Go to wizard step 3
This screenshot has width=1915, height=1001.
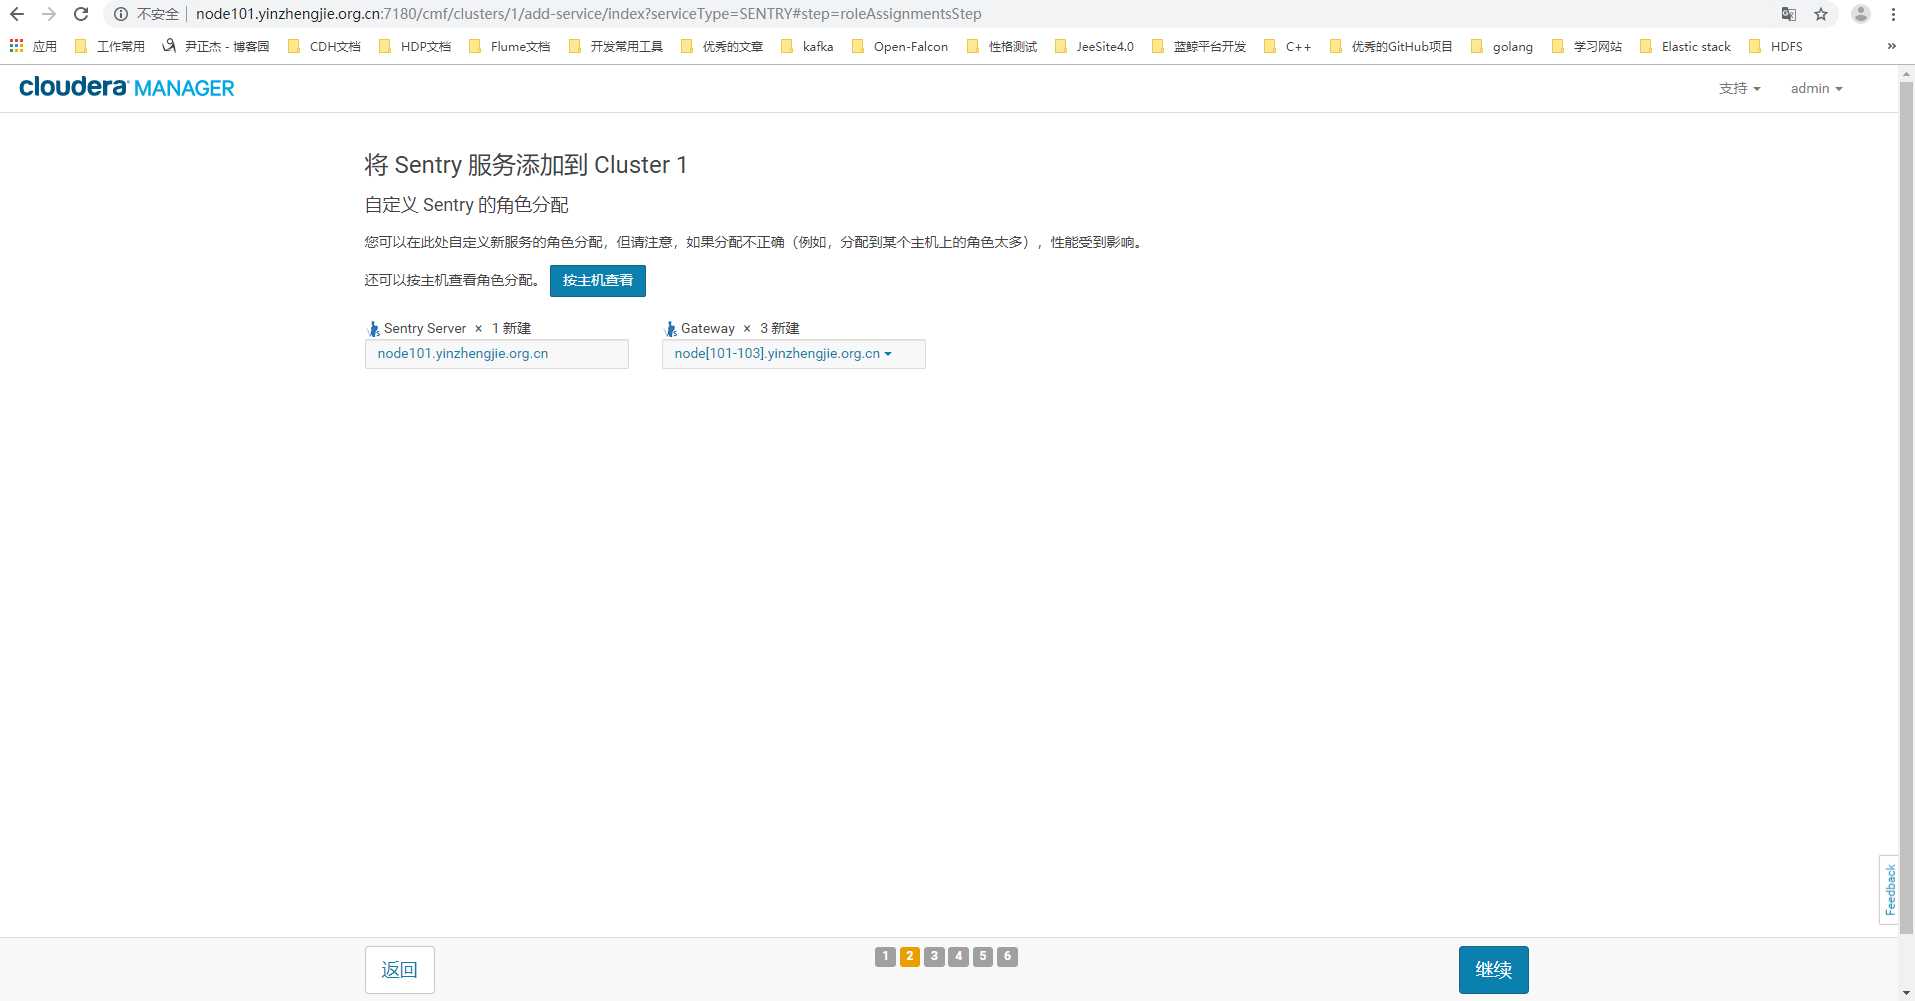pos(934,956)
